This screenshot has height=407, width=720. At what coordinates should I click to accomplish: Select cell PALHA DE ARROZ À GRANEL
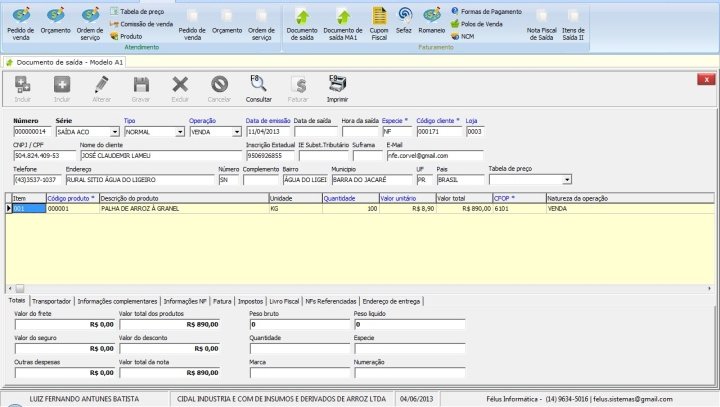pyautogui.click(x=184, y=209)
